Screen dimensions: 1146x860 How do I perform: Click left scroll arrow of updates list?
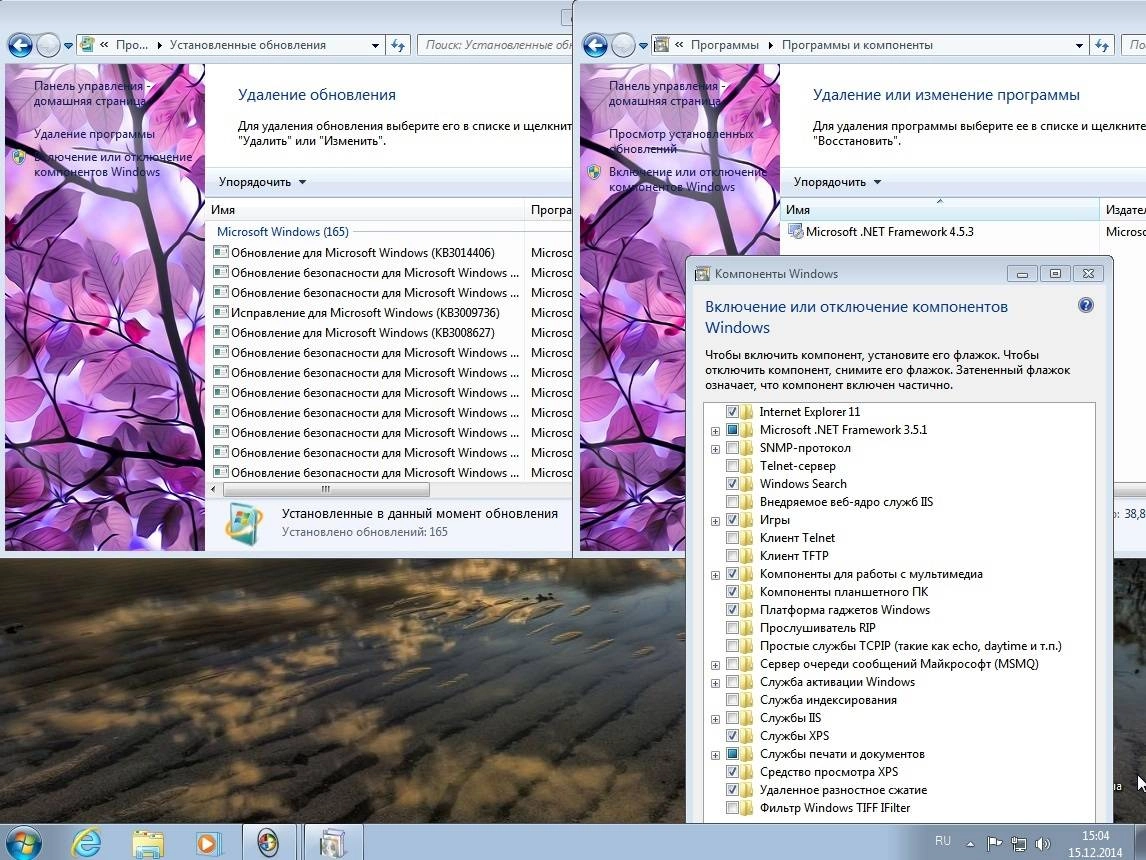point(213,490)
